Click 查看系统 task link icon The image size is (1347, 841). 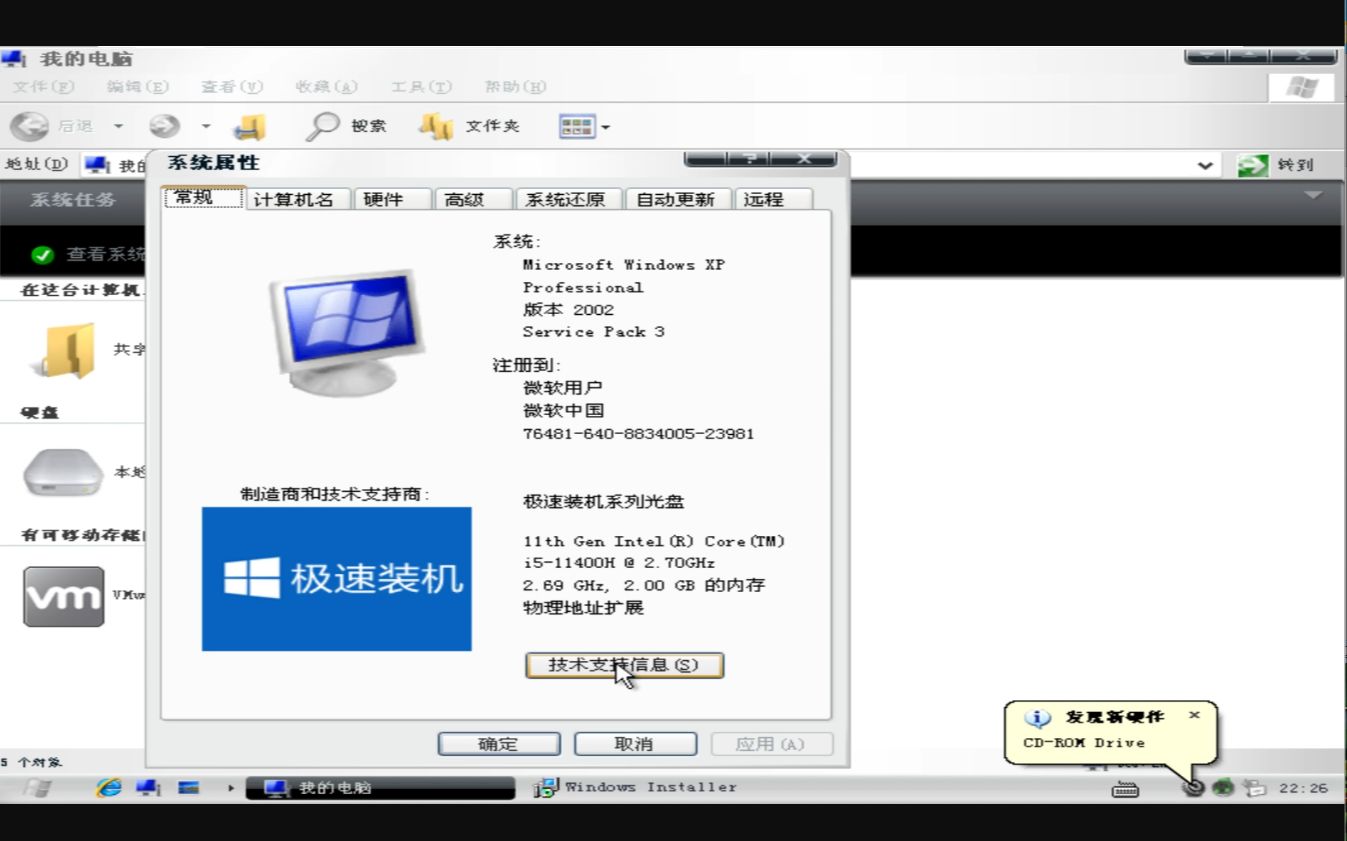click(42, 255)
